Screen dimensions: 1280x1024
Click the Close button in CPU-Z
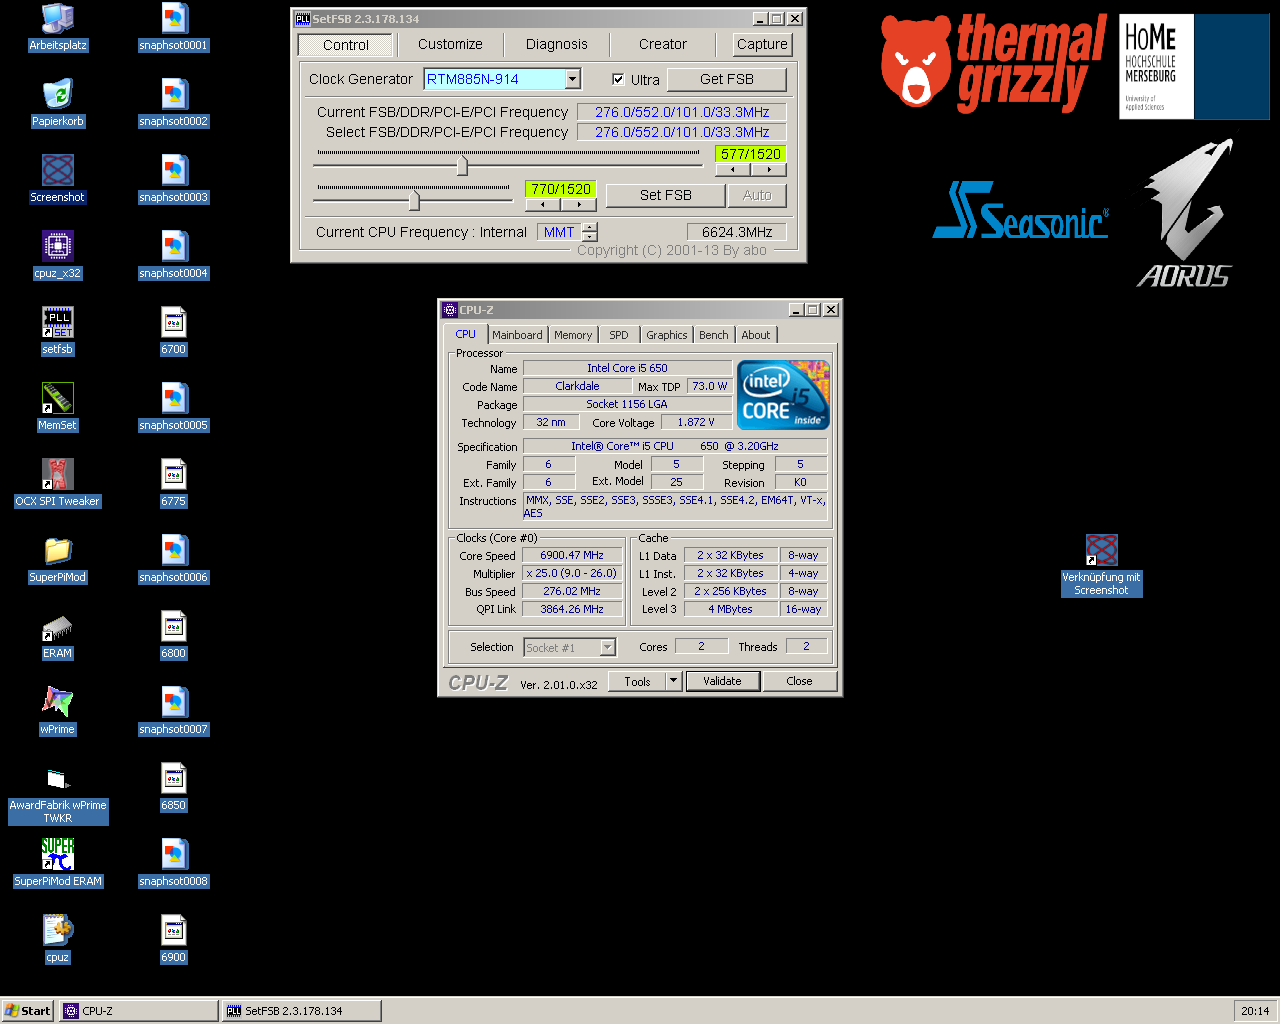[799, 681]
